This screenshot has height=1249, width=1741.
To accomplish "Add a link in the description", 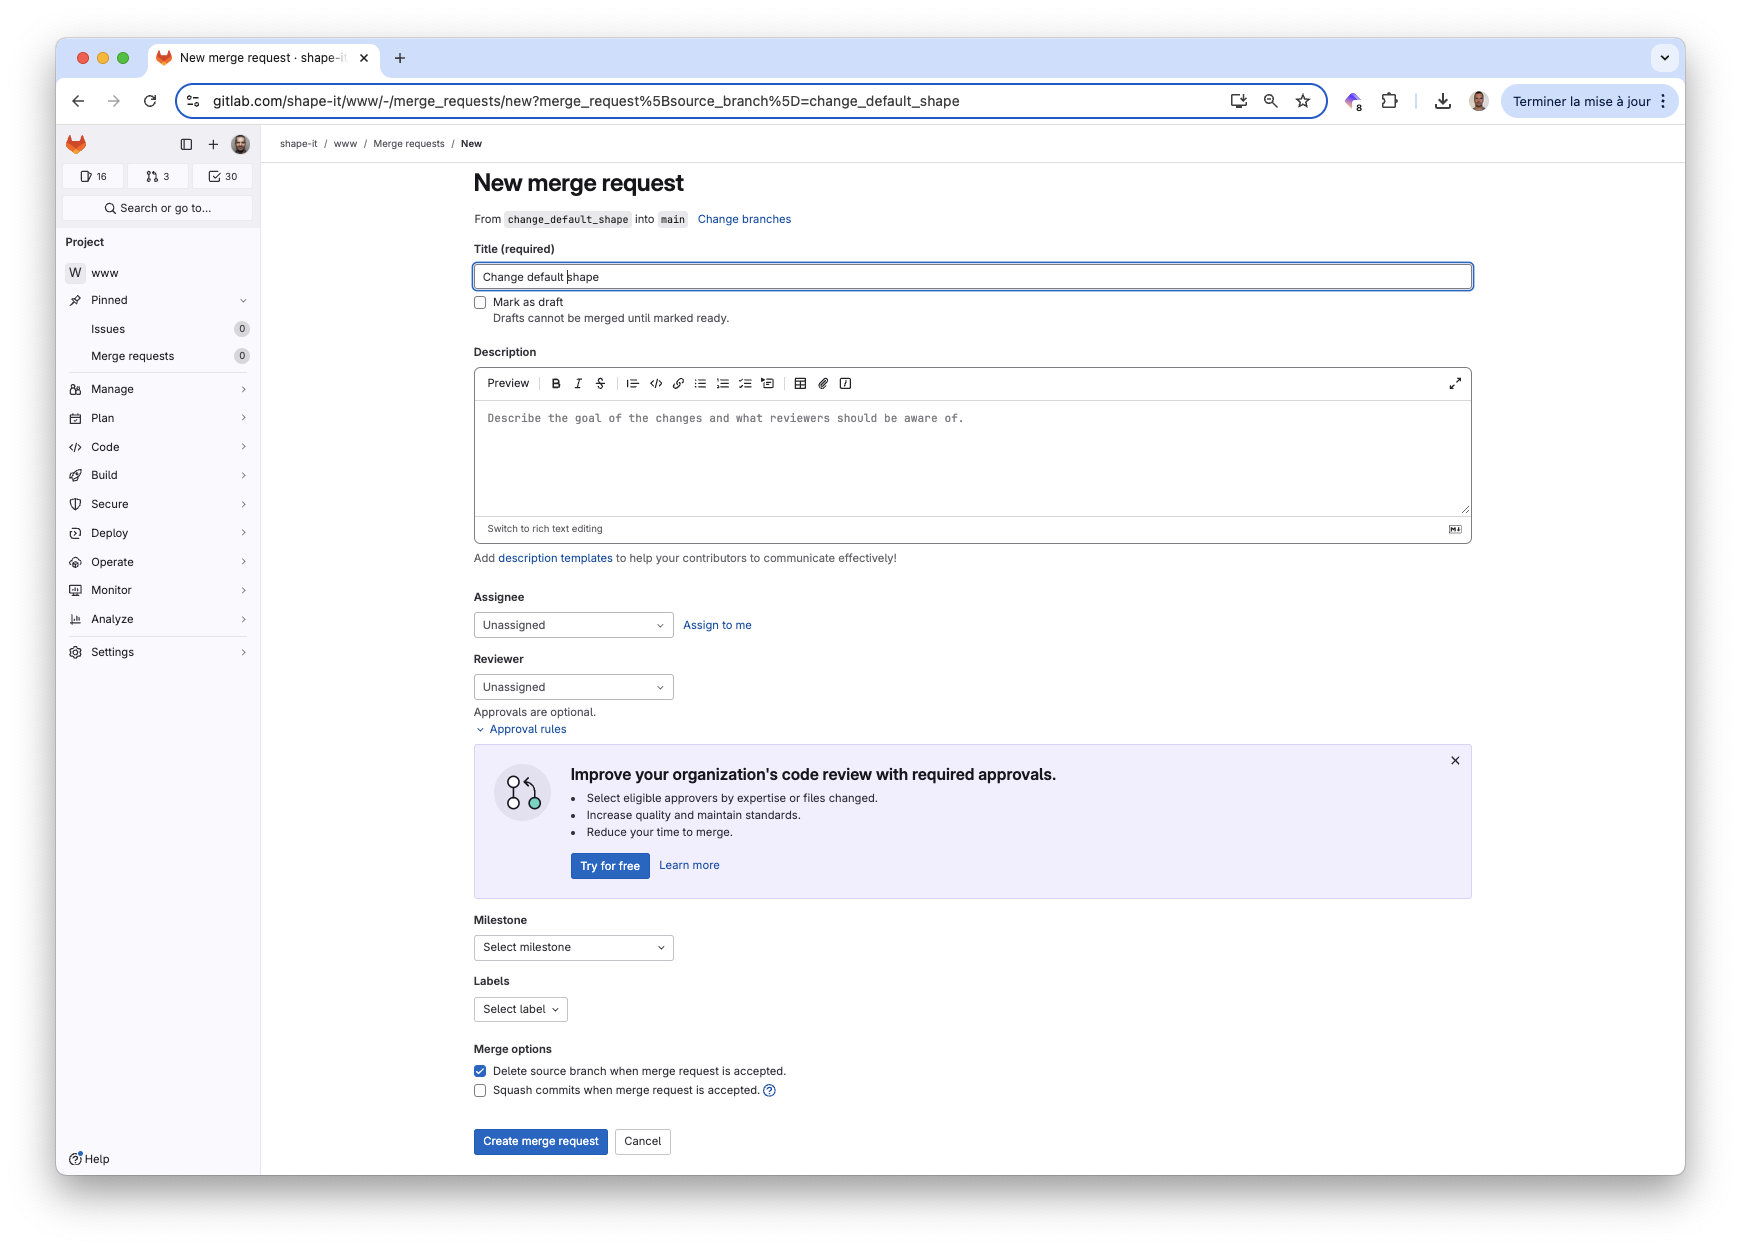I will (678, 384).
